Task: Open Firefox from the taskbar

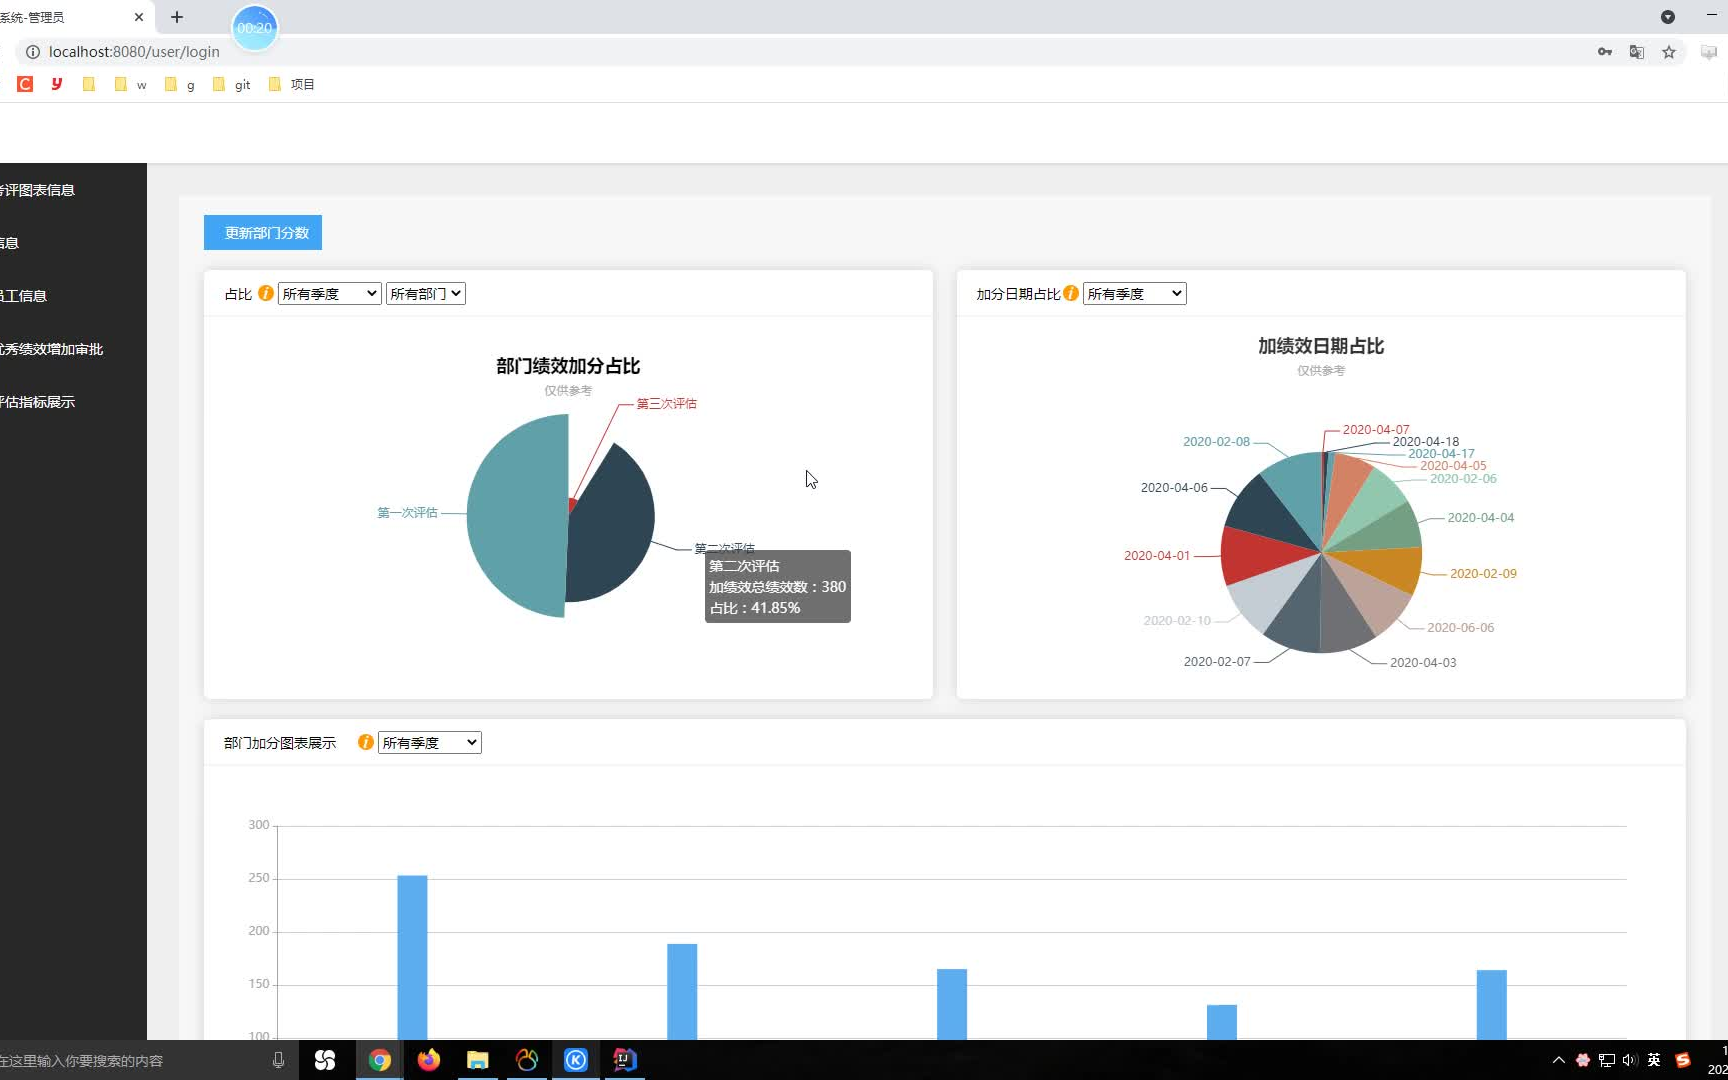Action: [x=429, y=1060]
